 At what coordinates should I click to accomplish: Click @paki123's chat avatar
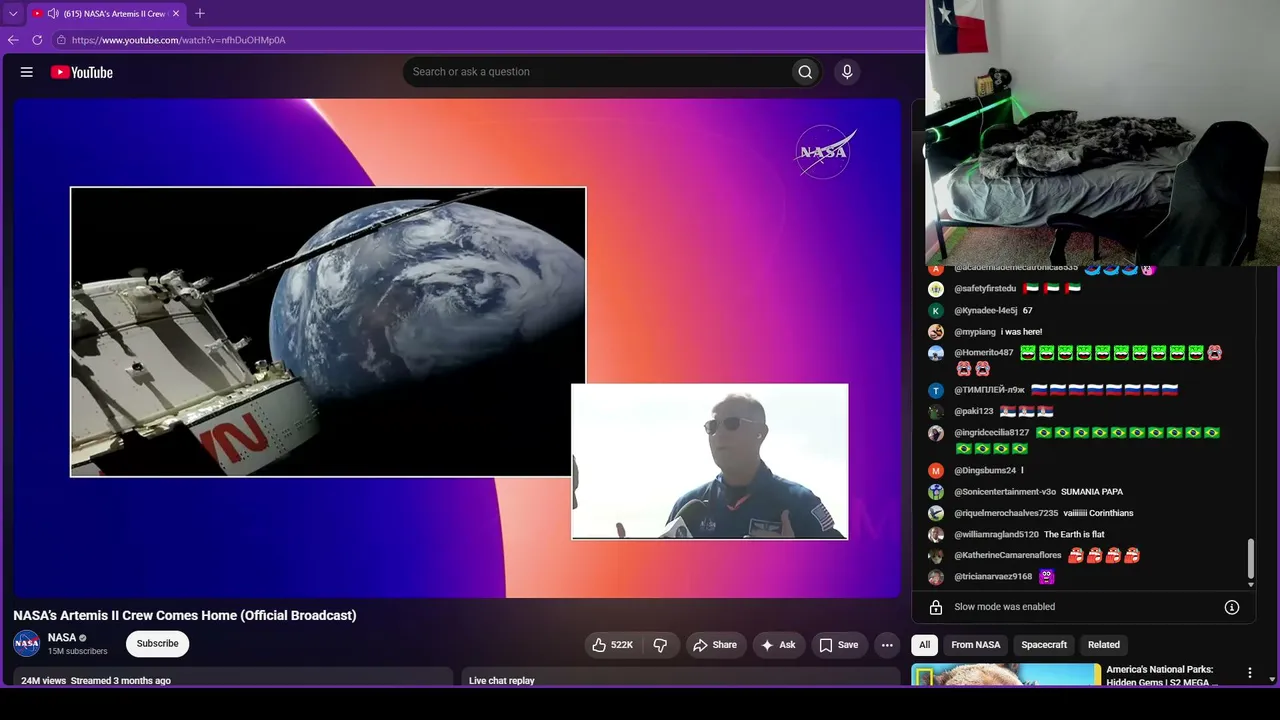coord(936,411)
